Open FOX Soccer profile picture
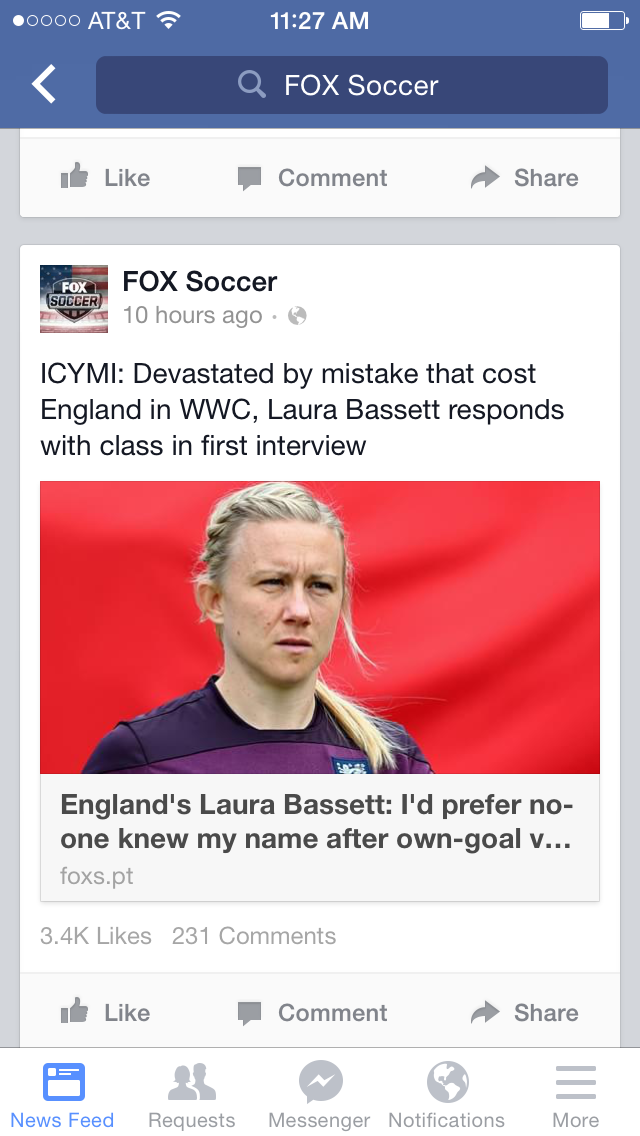The width and height of the screenshot is (640, 1136). click(x=74, y=298)
